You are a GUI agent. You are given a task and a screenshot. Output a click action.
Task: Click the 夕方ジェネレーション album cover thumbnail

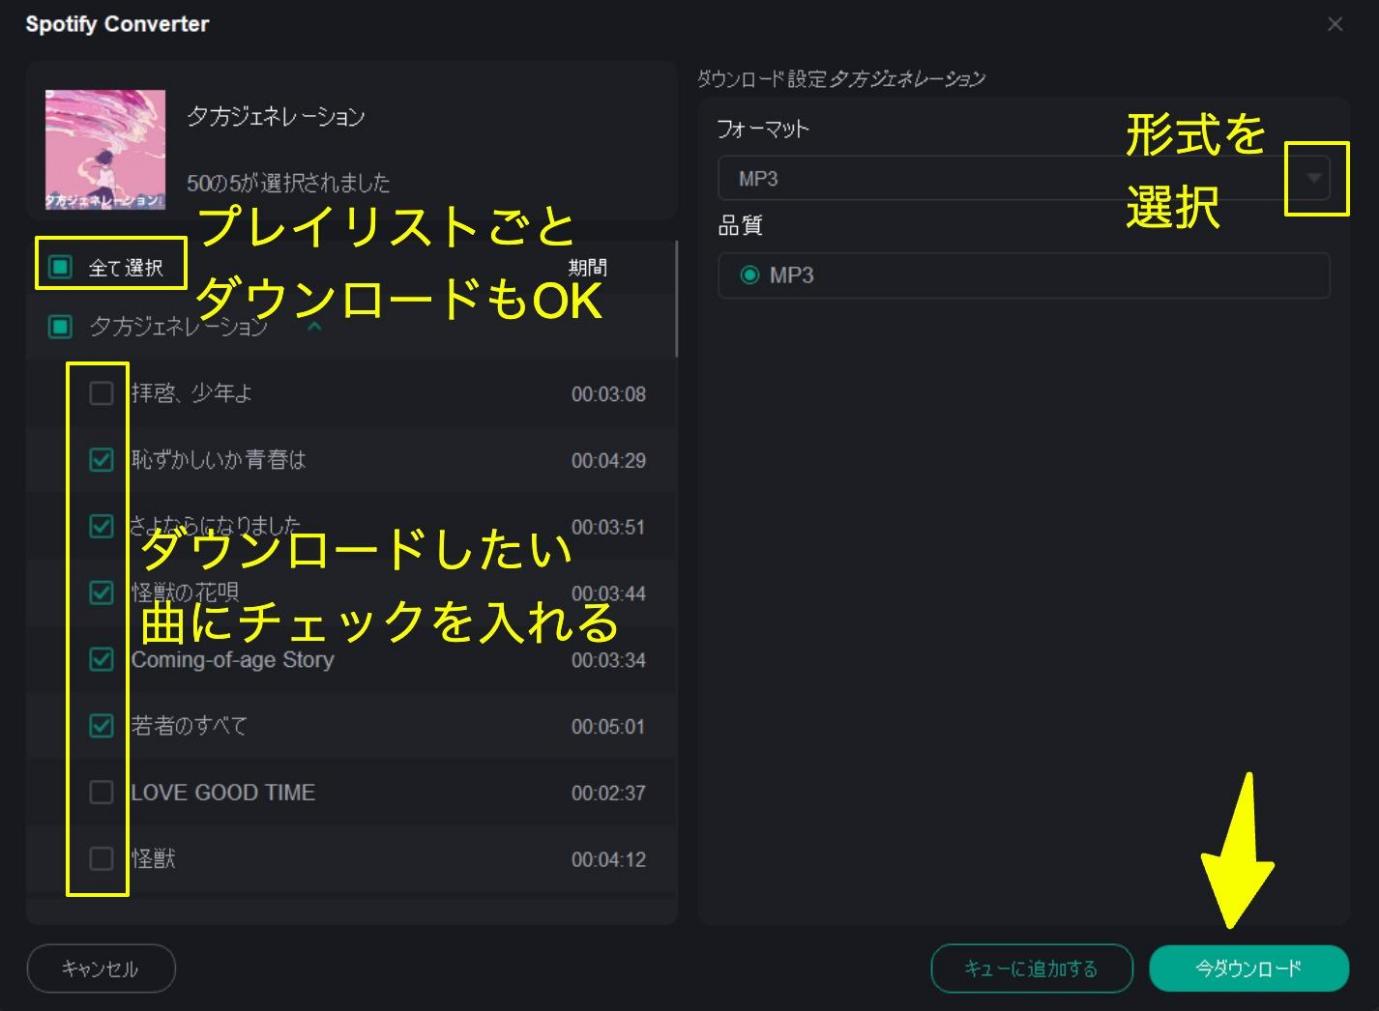coord(105,150)
